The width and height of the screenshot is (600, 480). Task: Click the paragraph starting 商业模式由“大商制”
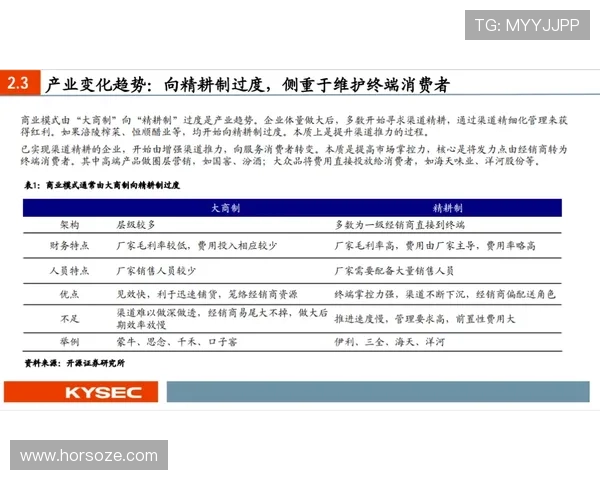point(294,126)
